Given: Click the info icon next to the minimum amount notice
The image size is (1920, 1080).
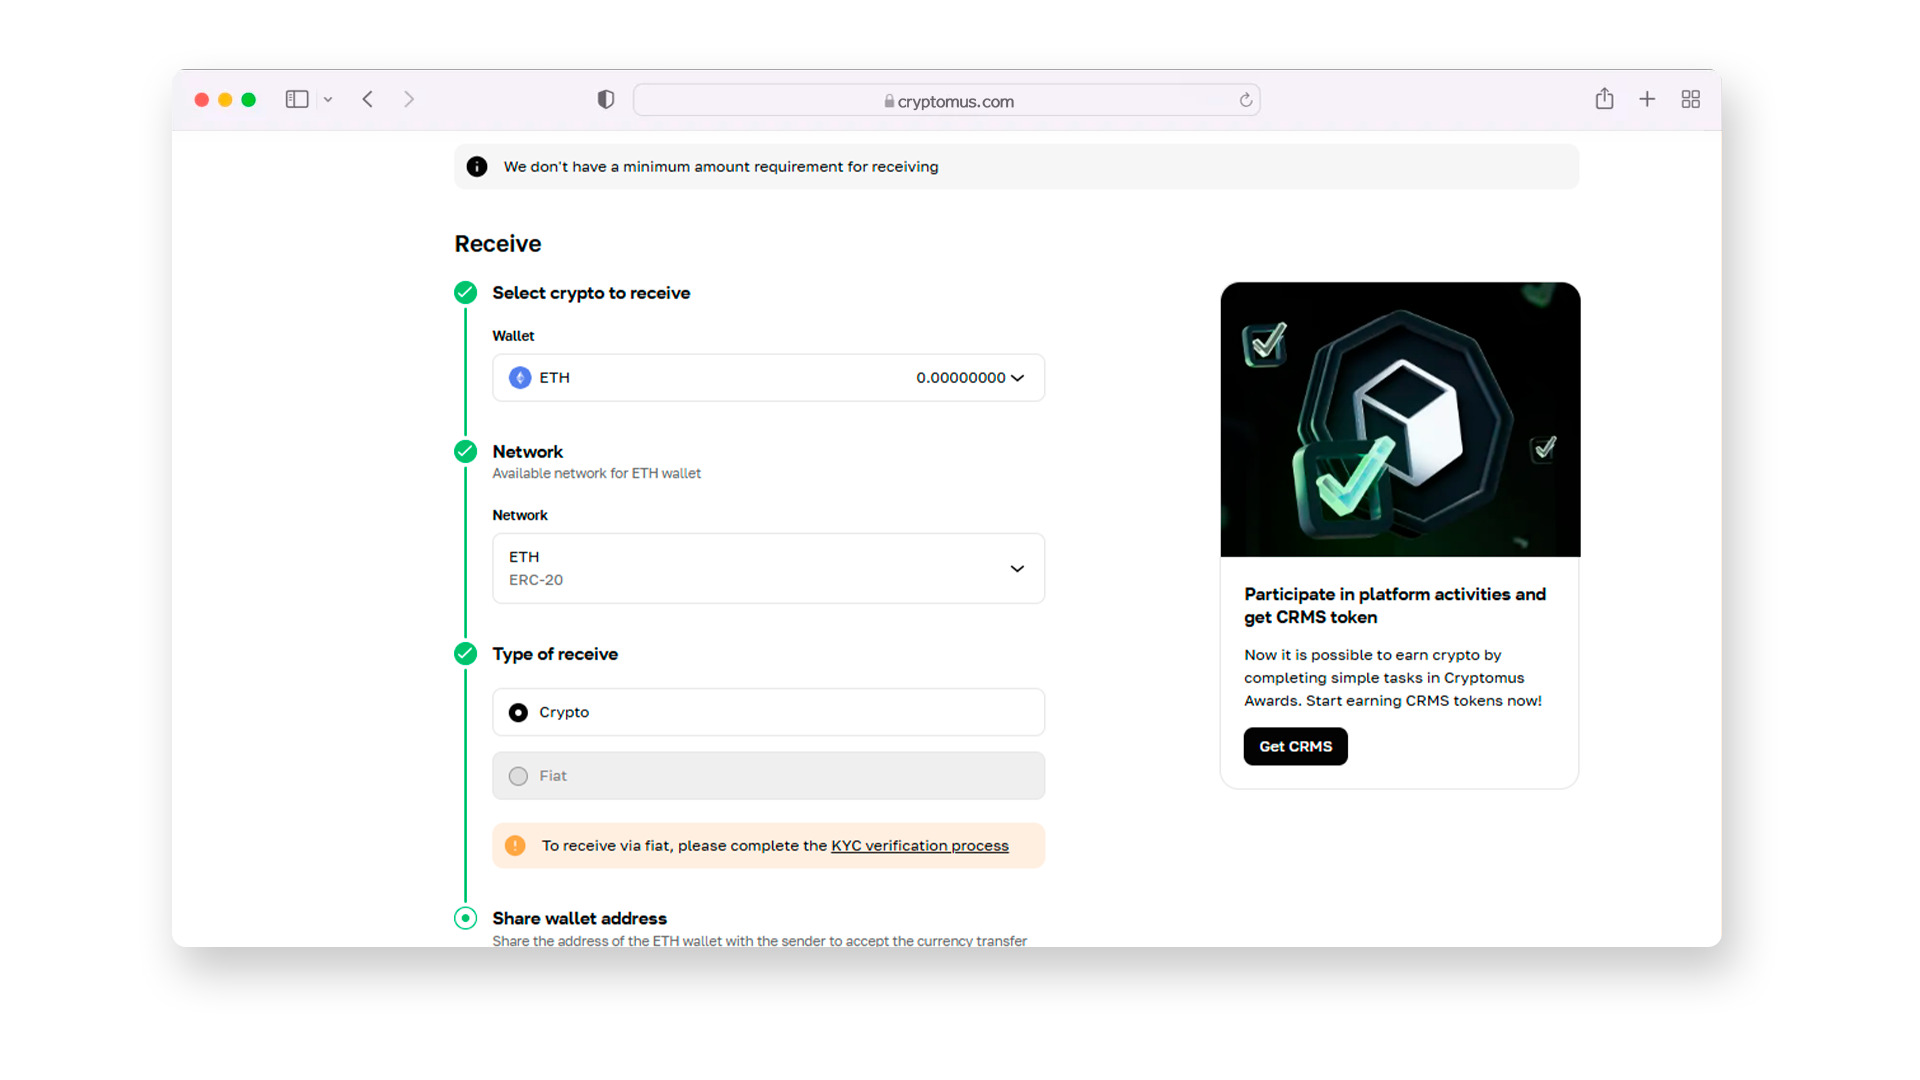Looking at the screenshot, I should (477, 166).
